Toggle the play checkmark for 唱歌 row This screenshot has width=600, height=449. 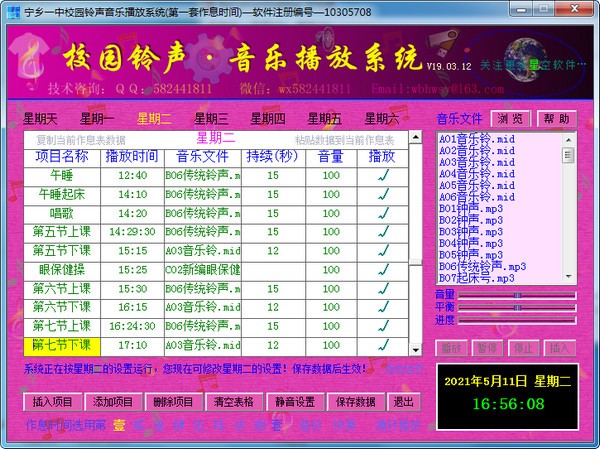(x=382, y=213)
